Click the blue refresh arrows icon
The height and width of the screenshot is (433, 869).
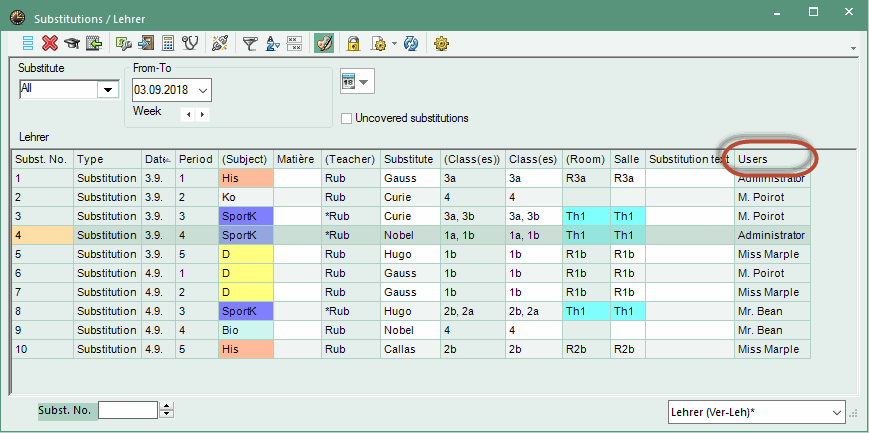(x=410, y=43)
